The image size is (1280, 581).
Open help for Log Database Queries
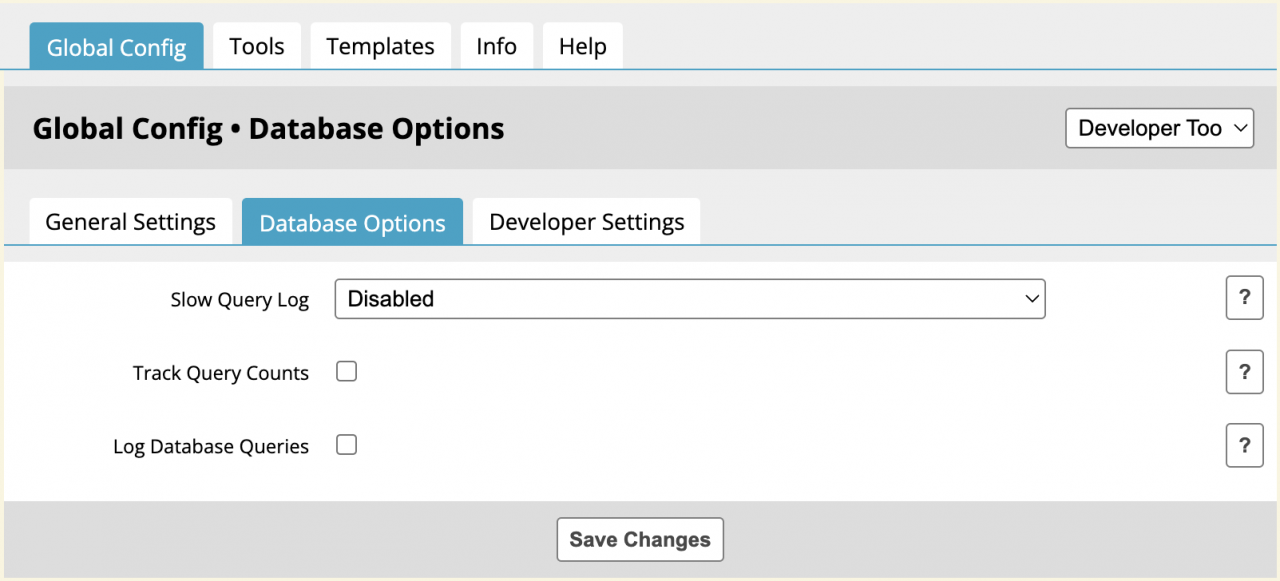tap(1244, 446)
